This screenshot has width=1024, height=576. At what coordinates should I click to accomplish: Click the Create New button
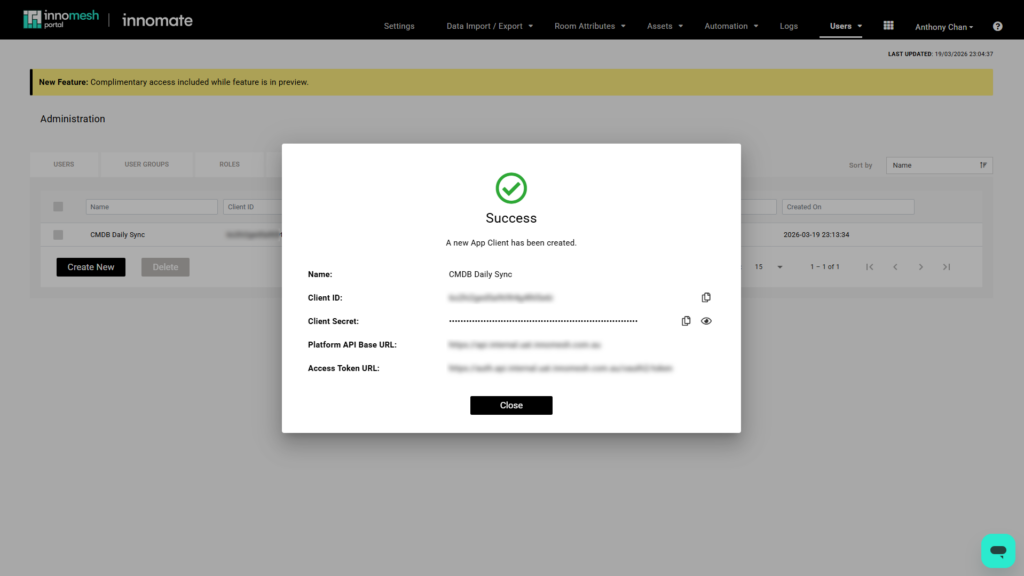click(91, 267)
